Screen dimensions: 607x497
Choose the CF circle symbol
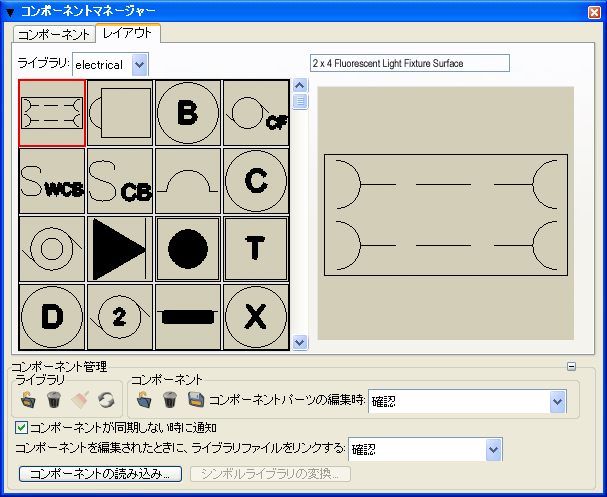[x=256, y=113]
